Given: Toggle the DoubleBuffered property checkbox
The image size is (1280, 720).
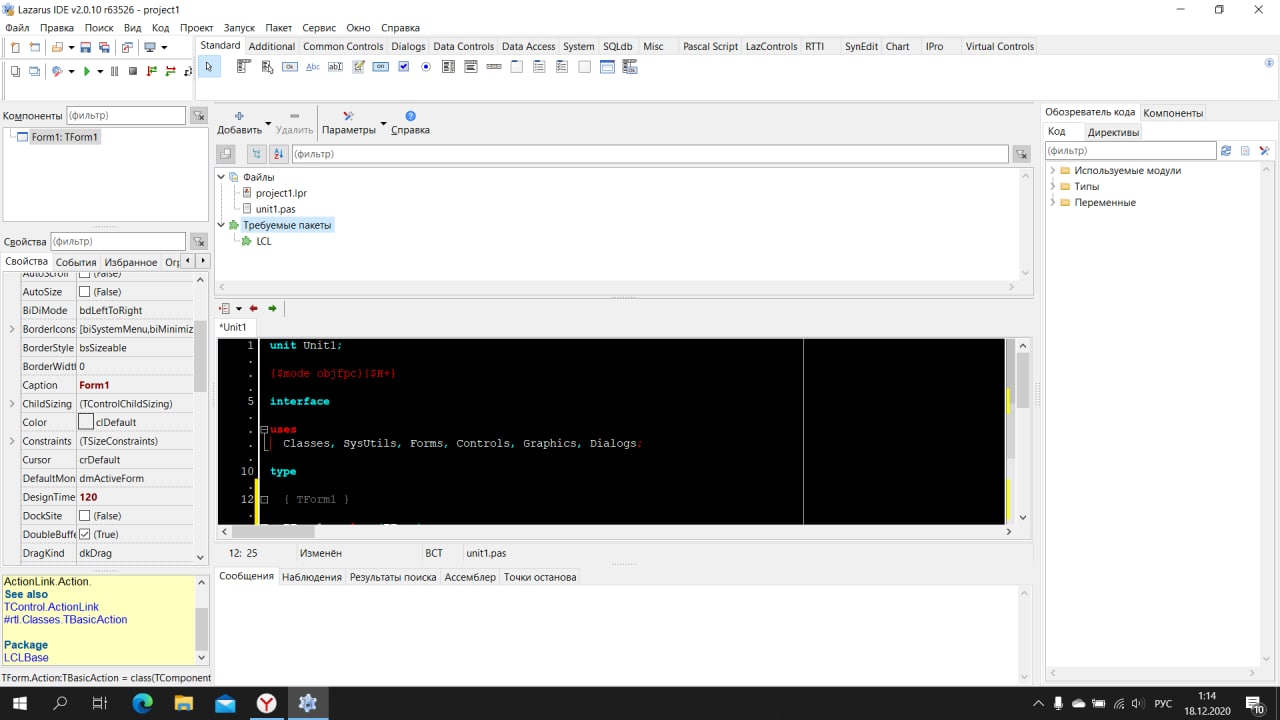Looking at the screenshot, I should tap(85, 534).
